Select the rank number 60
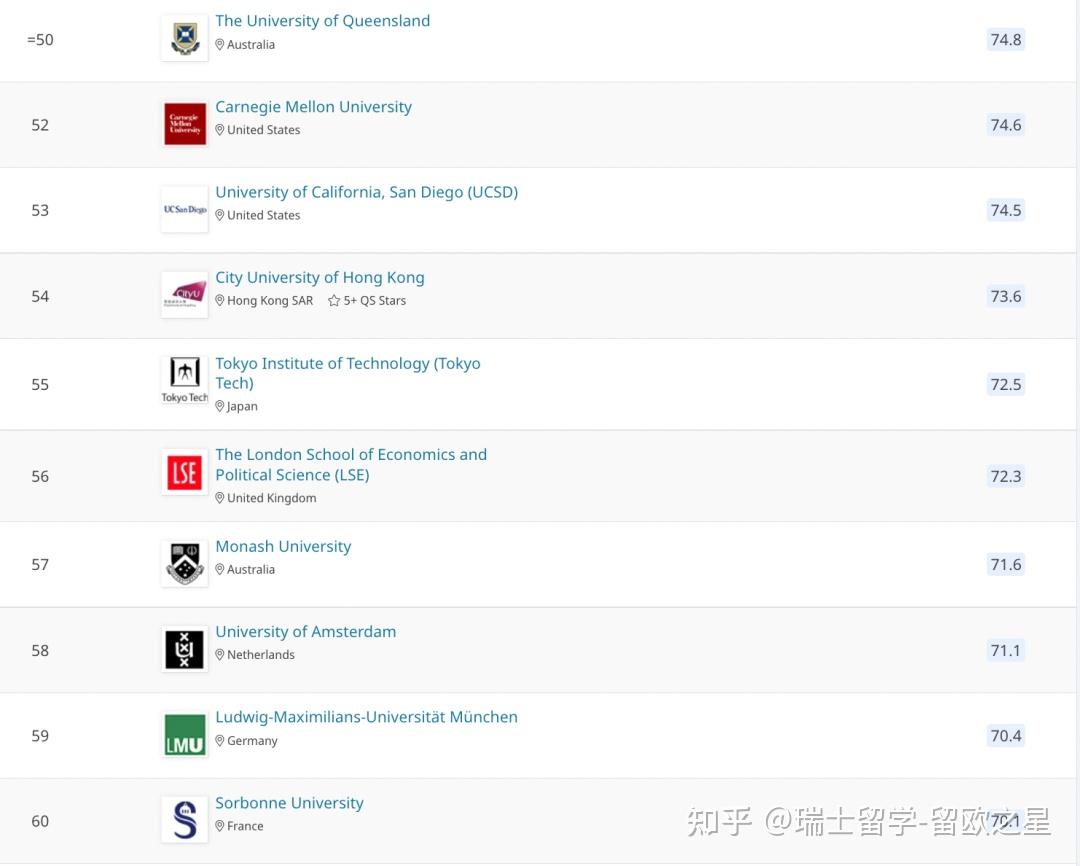This screenshot has width=1080, height=866. (40, 822)
